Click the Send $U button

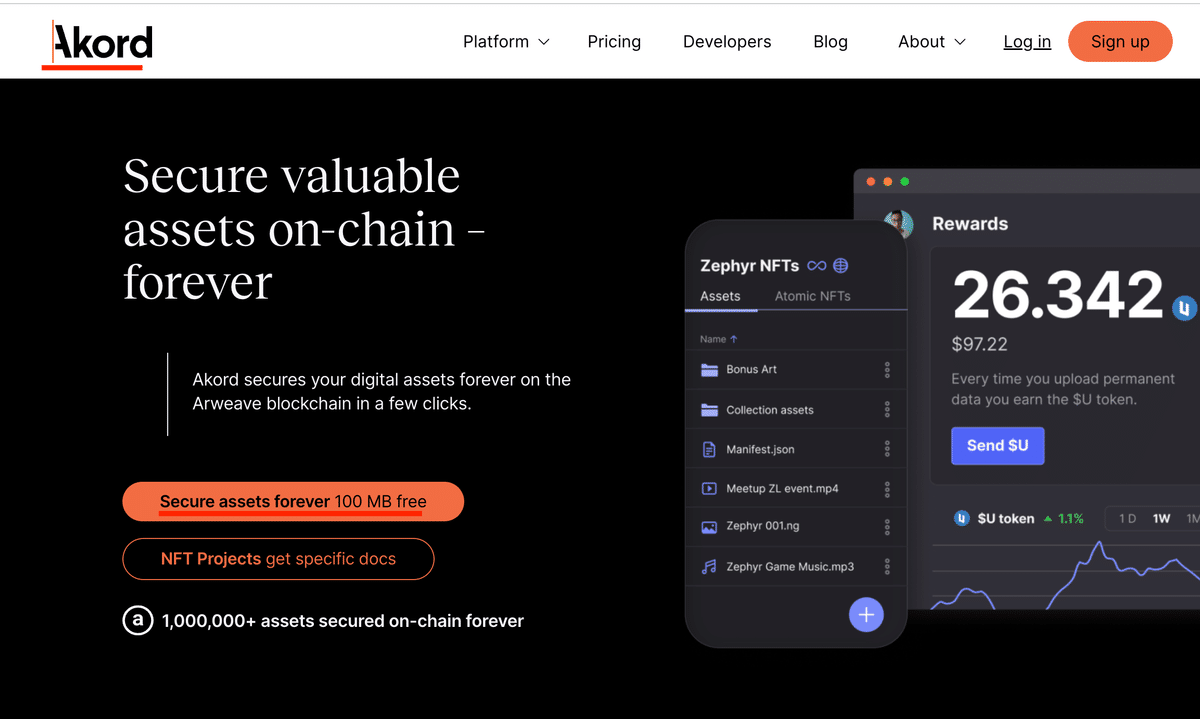997,446
